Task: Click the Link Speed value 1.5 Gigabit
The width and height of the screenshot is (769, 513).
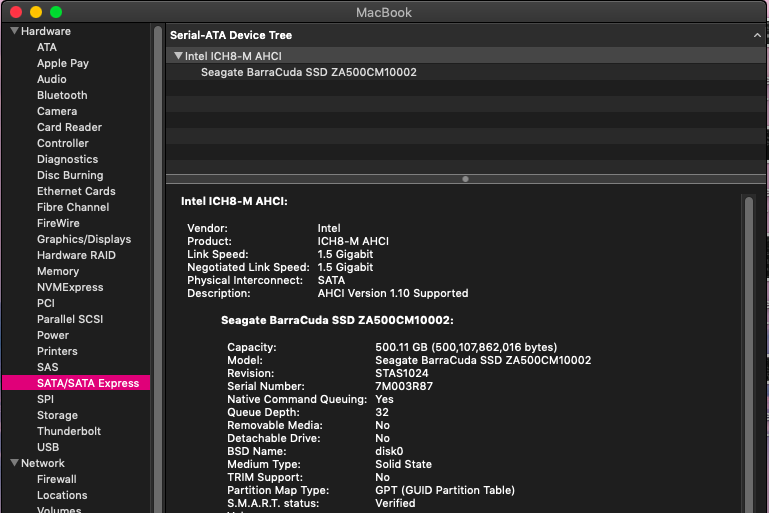Action: pos(345,254)
